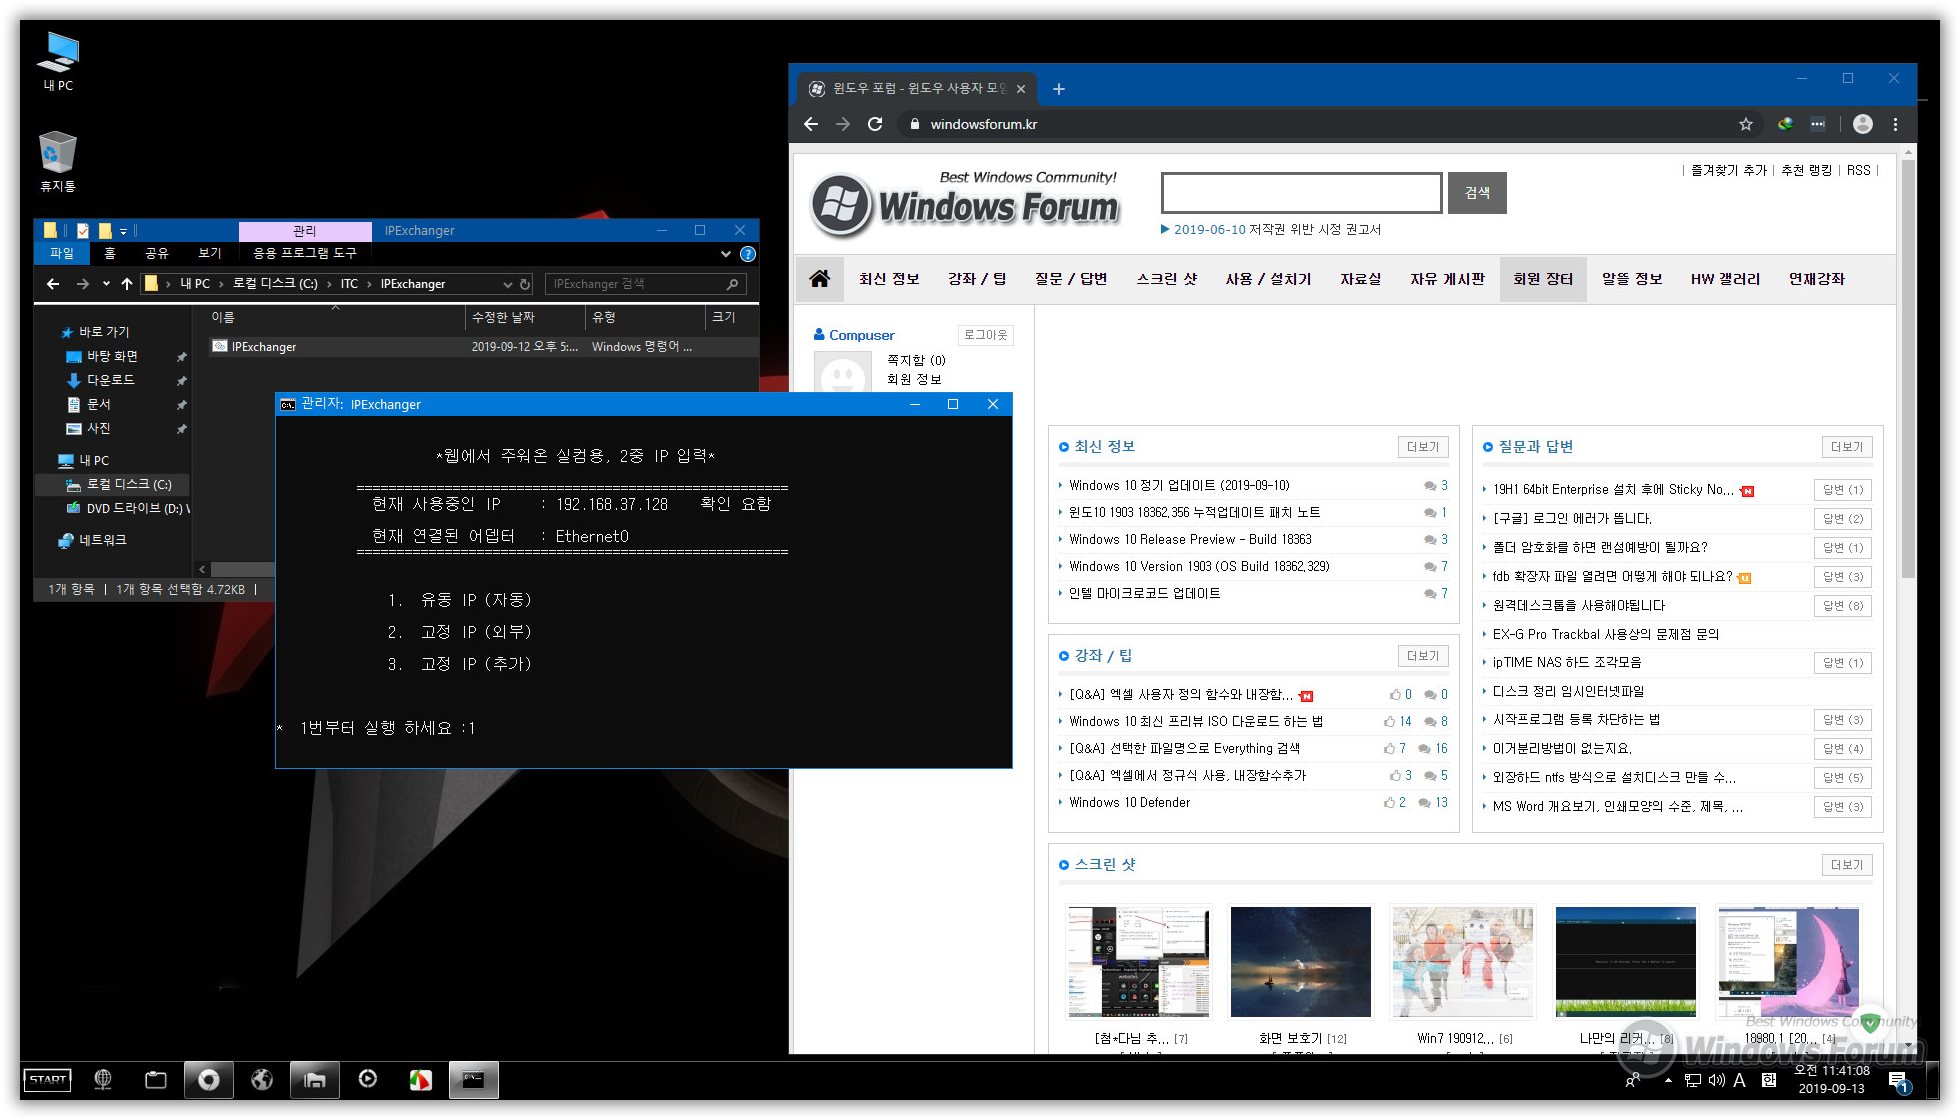Image resolution: width=1960 pixels, height=1120 pixels.
Task: Click the forum search input field
Action: [1301, 193]
